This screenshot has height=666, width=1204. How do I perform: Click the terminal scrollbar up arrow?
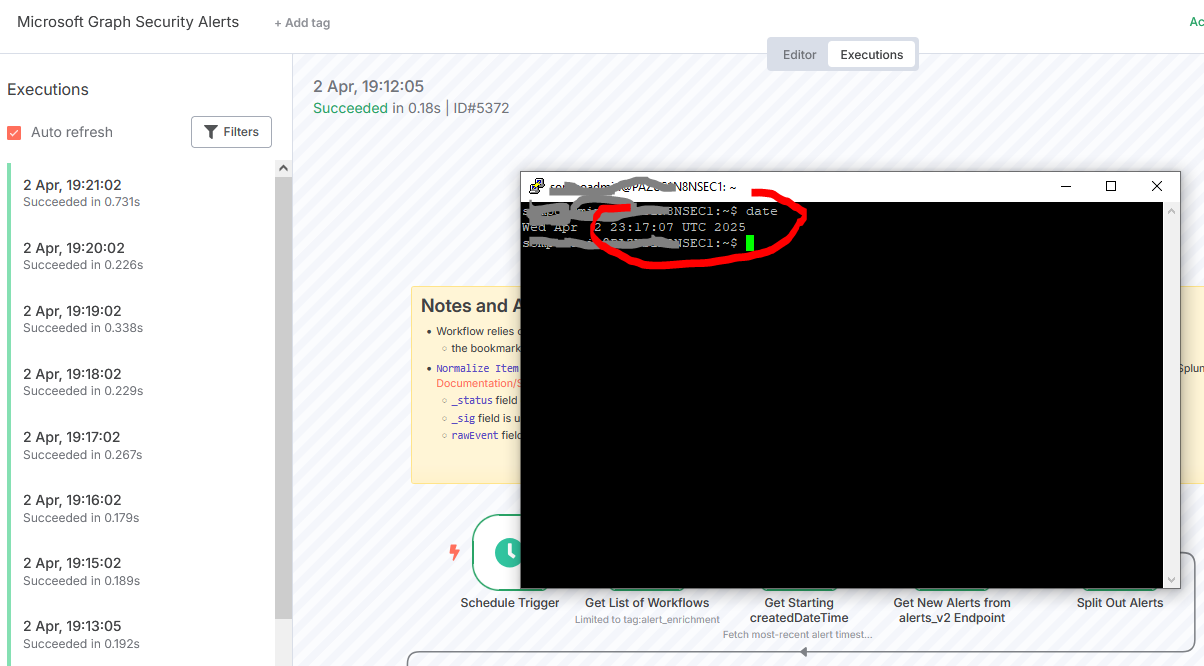pyautogui.click(x=1172, y=210)
